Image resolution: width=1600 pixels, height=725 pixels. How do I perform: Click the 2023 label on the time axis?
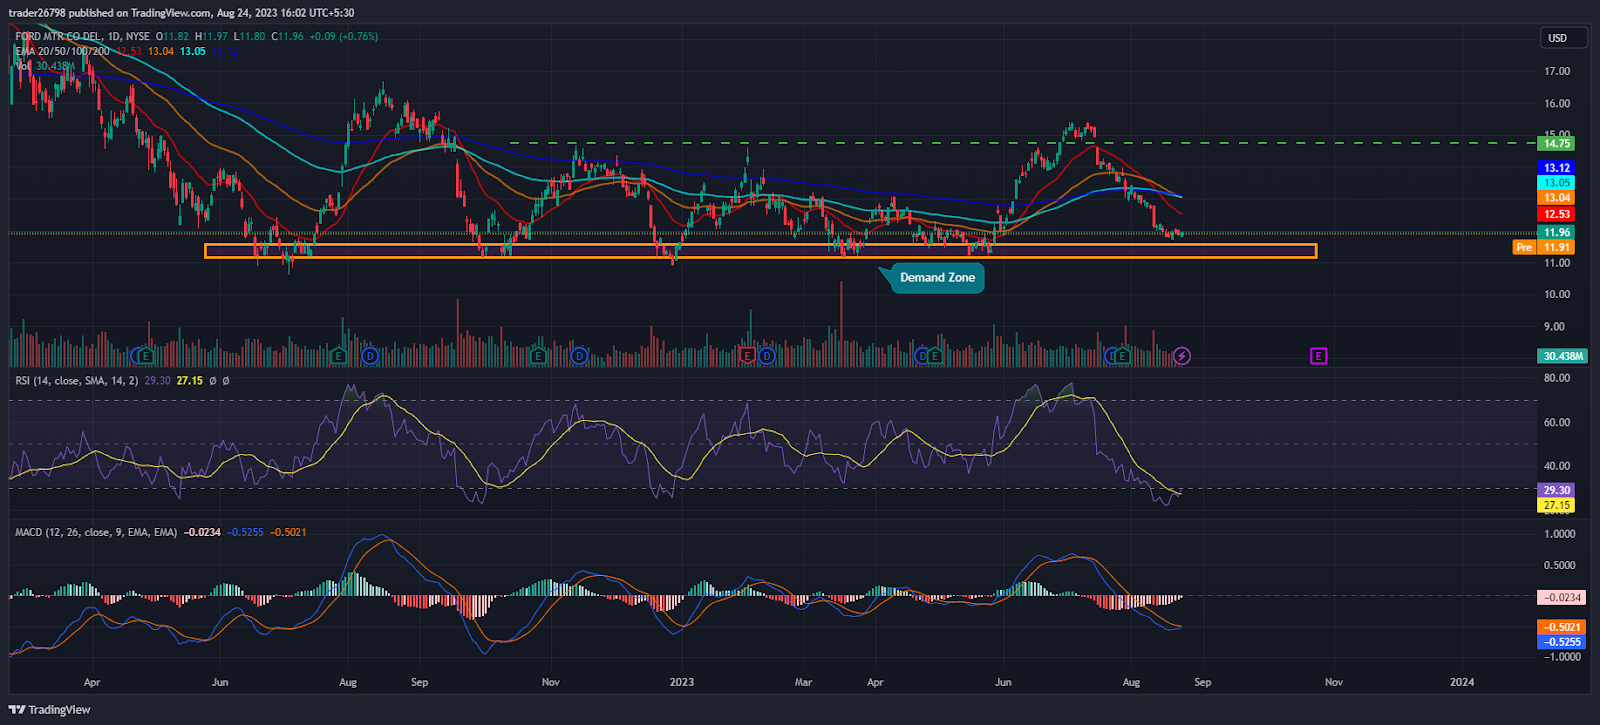[681, 683]
